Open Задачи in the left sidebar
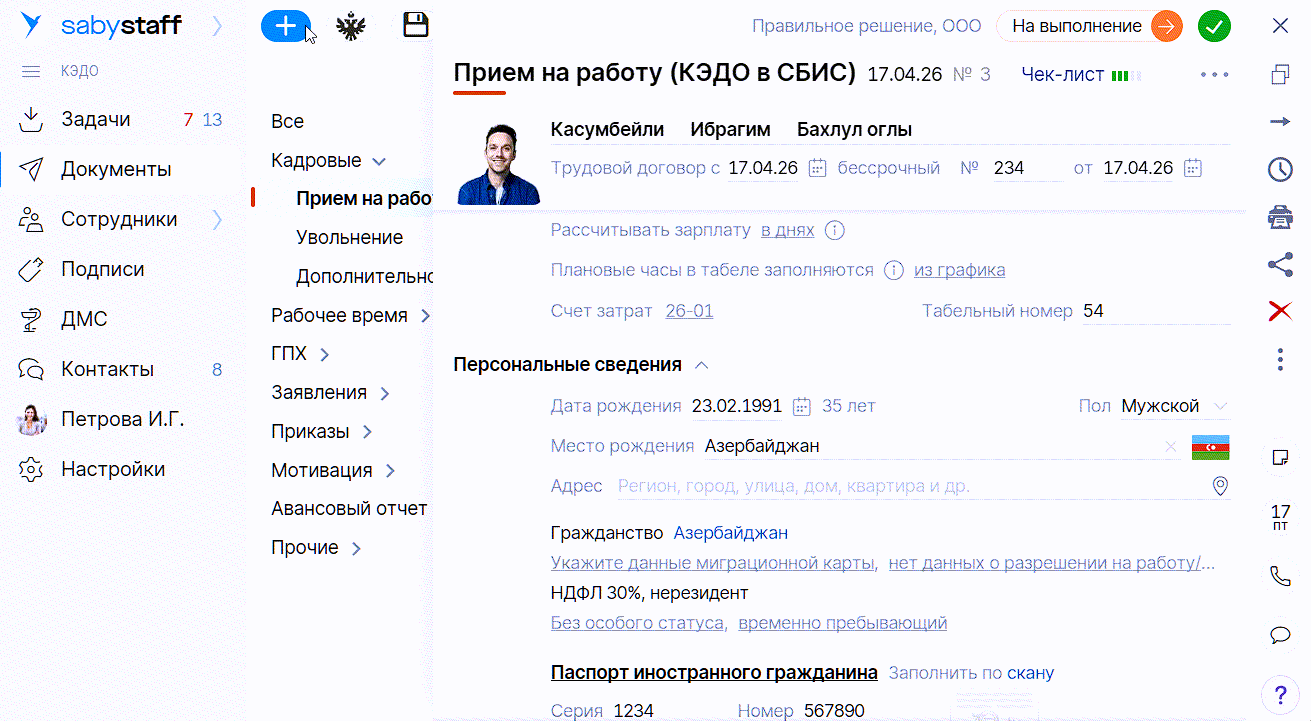The image size is (1311, 721). 96,120
